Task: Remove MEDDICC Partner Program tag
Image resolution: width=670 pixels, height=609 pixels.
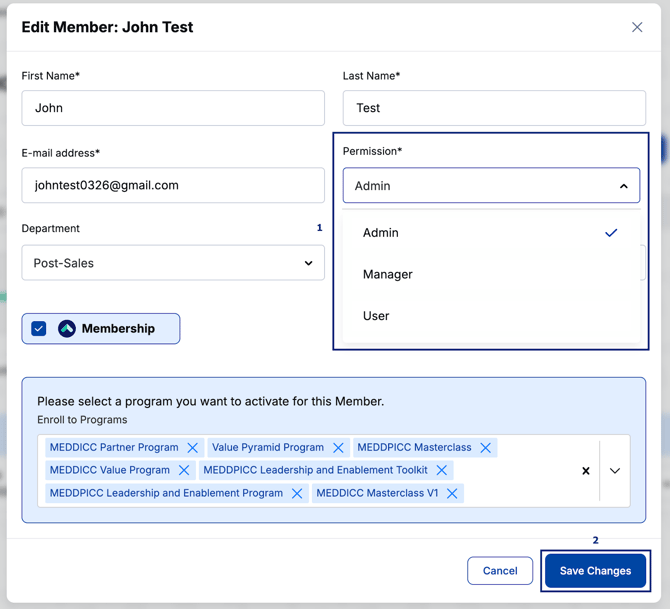Action: pyautogui.click(x=193, y=448)
